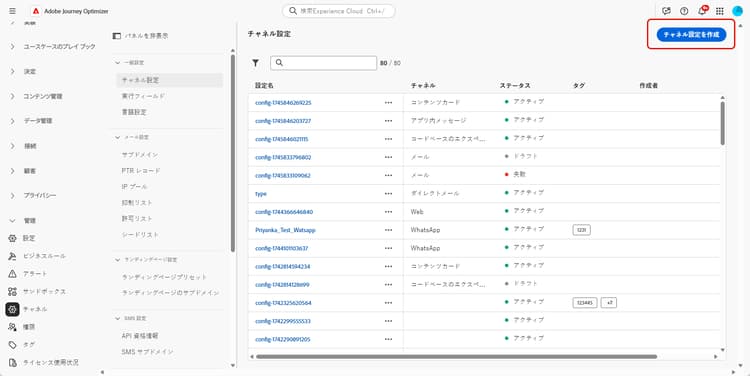The image size is (750, 376).
Task: Collapse the 管理 navigation section
Action: coord(12,221)
